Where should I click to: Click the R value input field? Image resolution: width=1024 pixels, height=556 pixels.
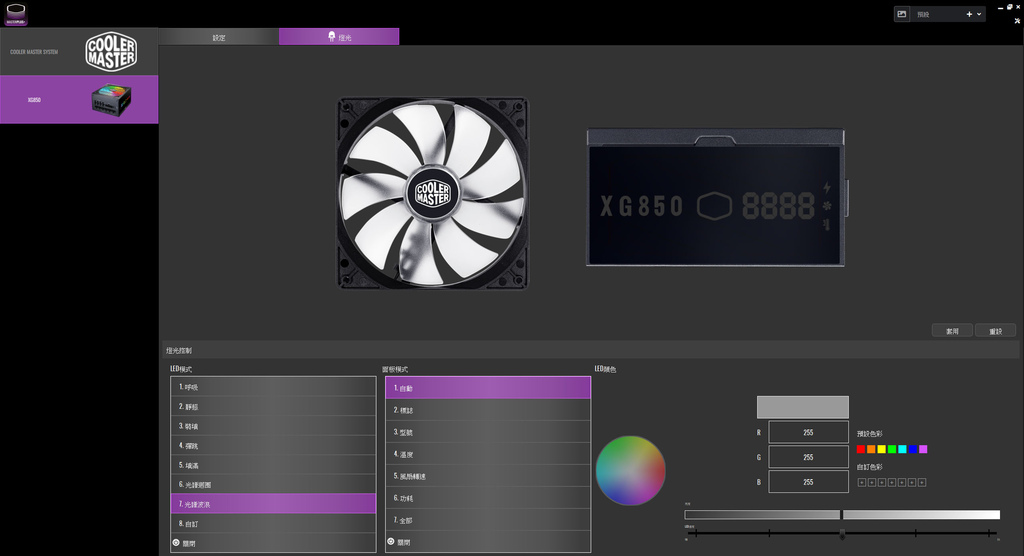point(808,433)
